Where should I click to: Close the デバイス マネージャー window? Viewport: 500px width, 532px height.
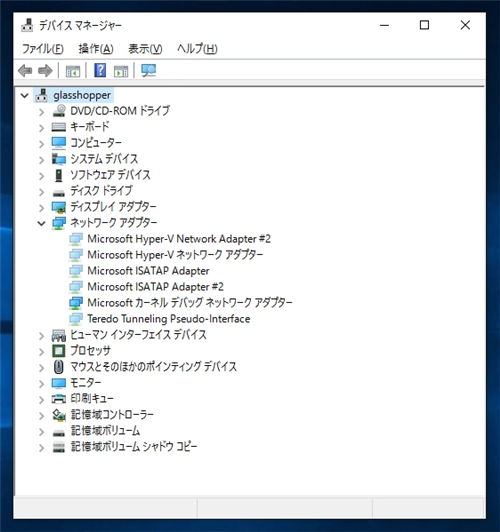tap(465, 25)
